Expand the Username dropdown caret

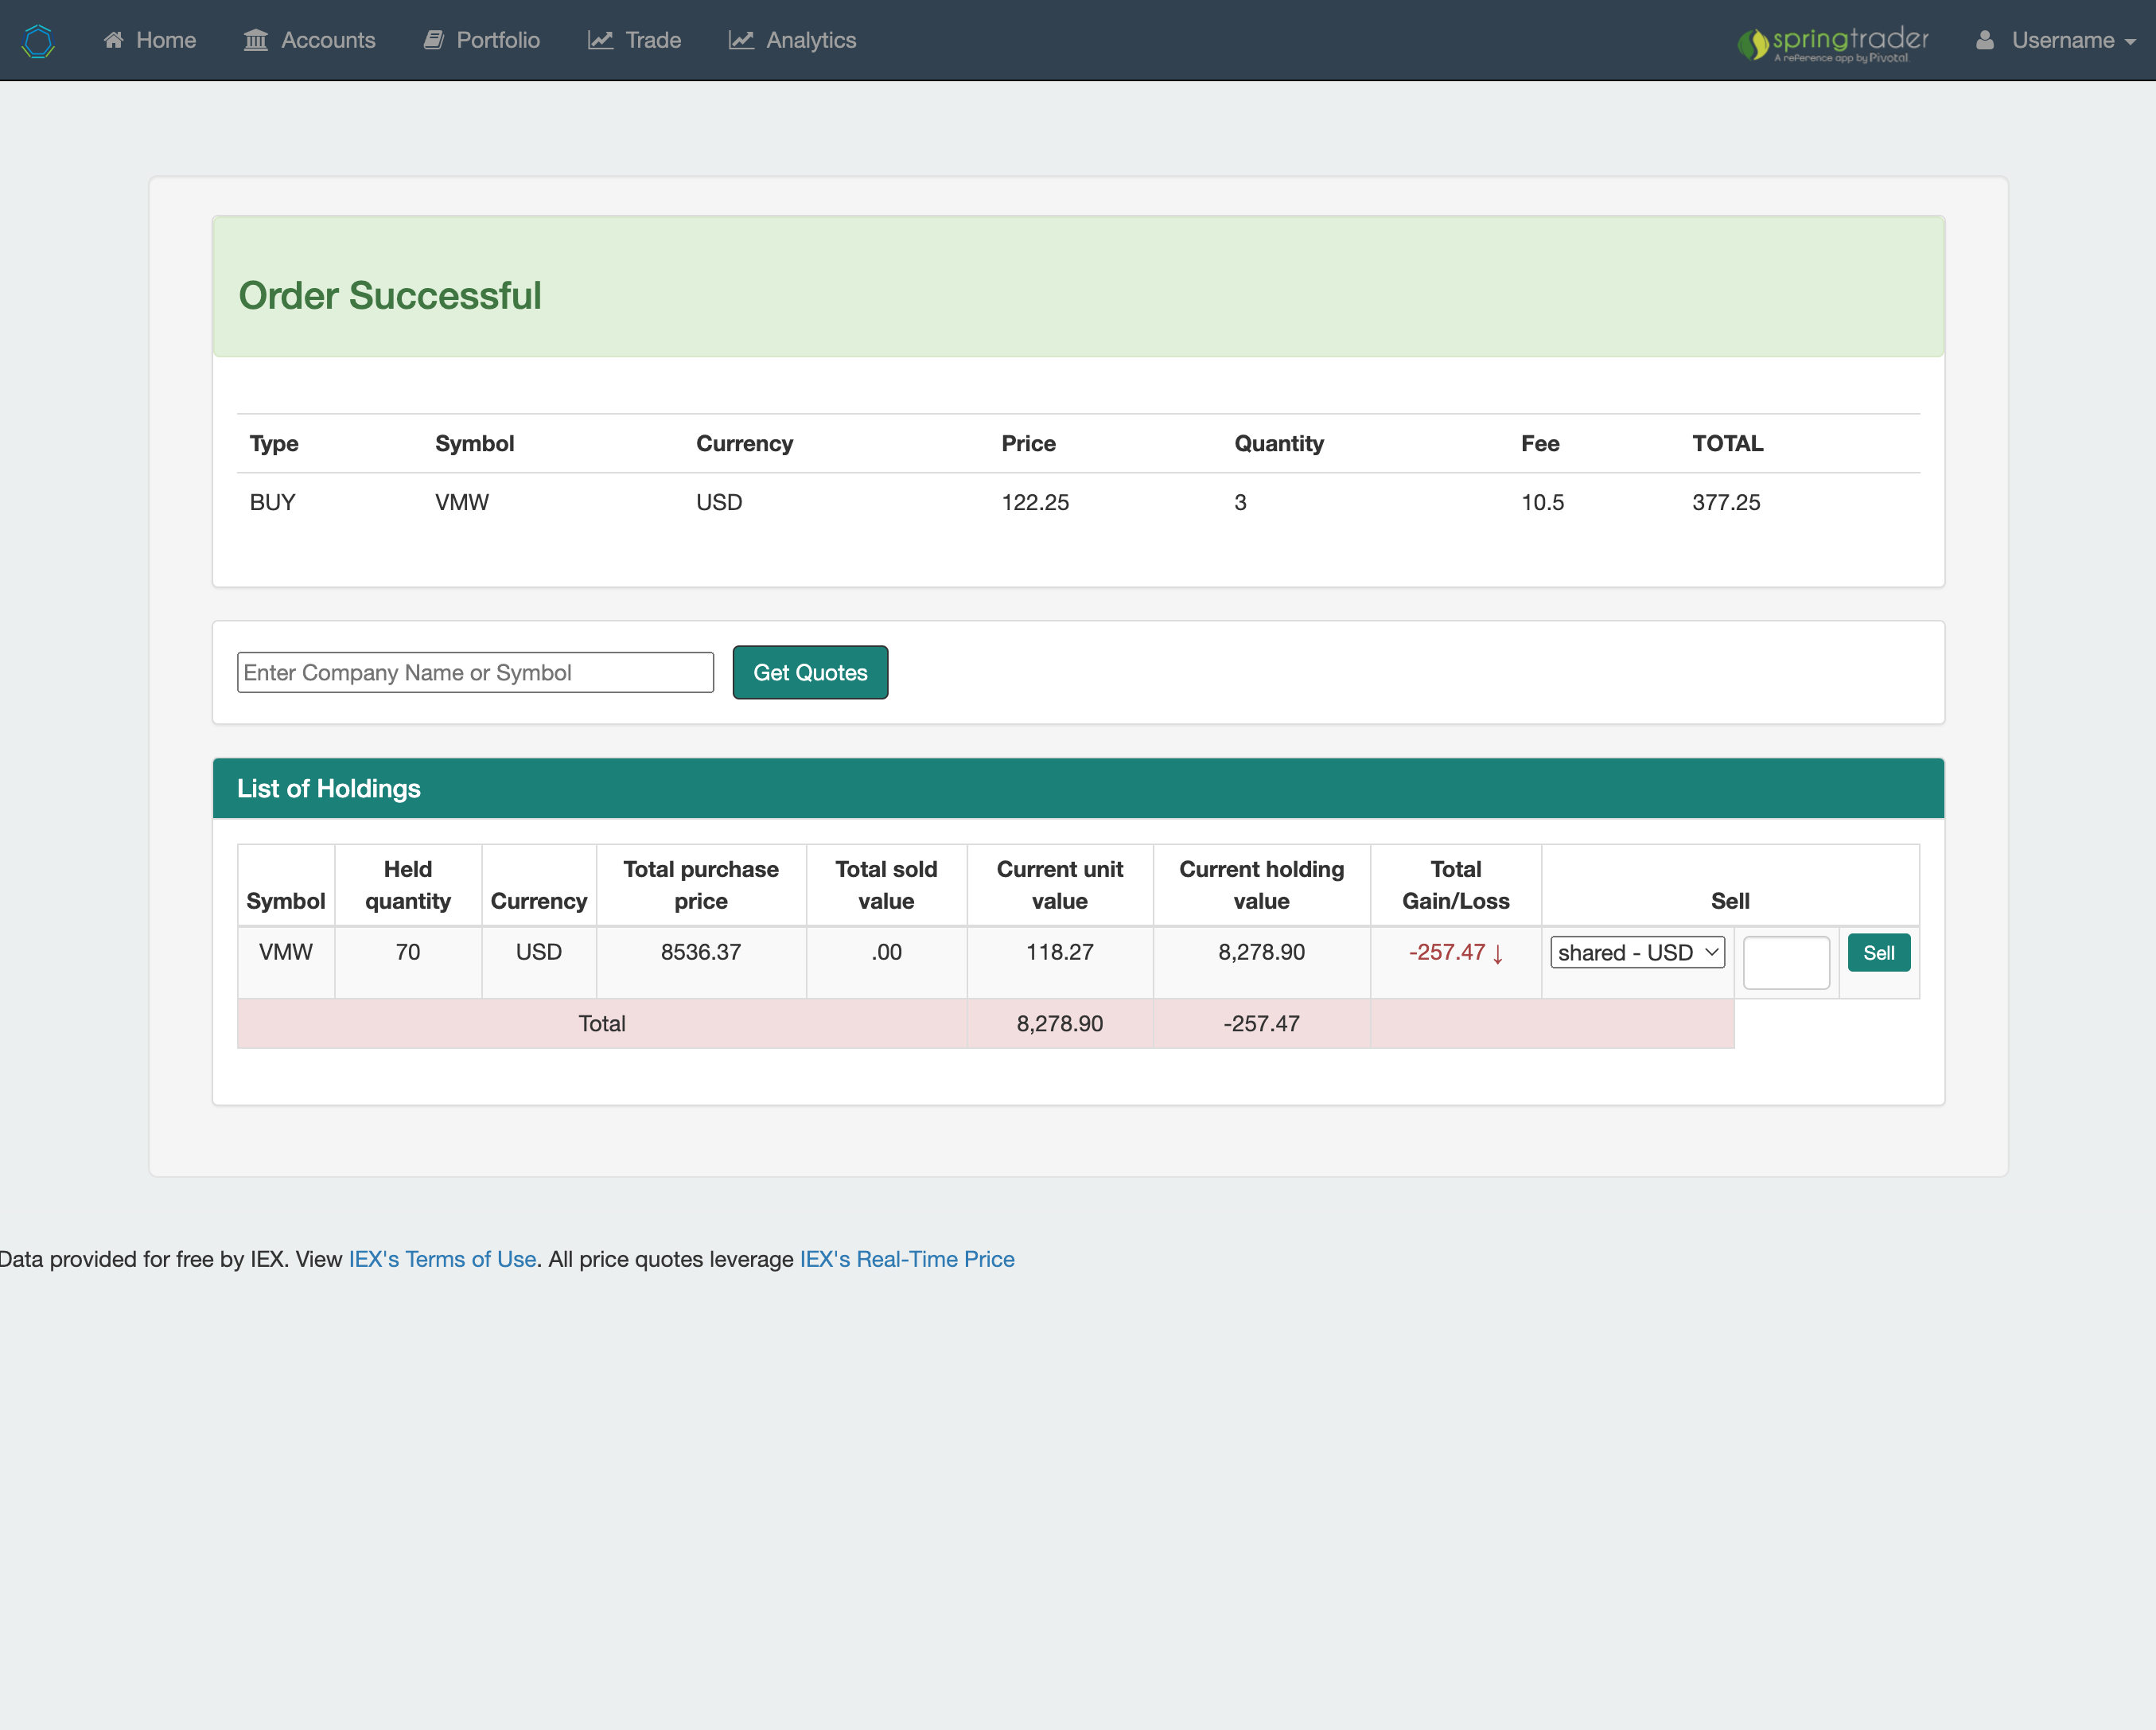2130,42
